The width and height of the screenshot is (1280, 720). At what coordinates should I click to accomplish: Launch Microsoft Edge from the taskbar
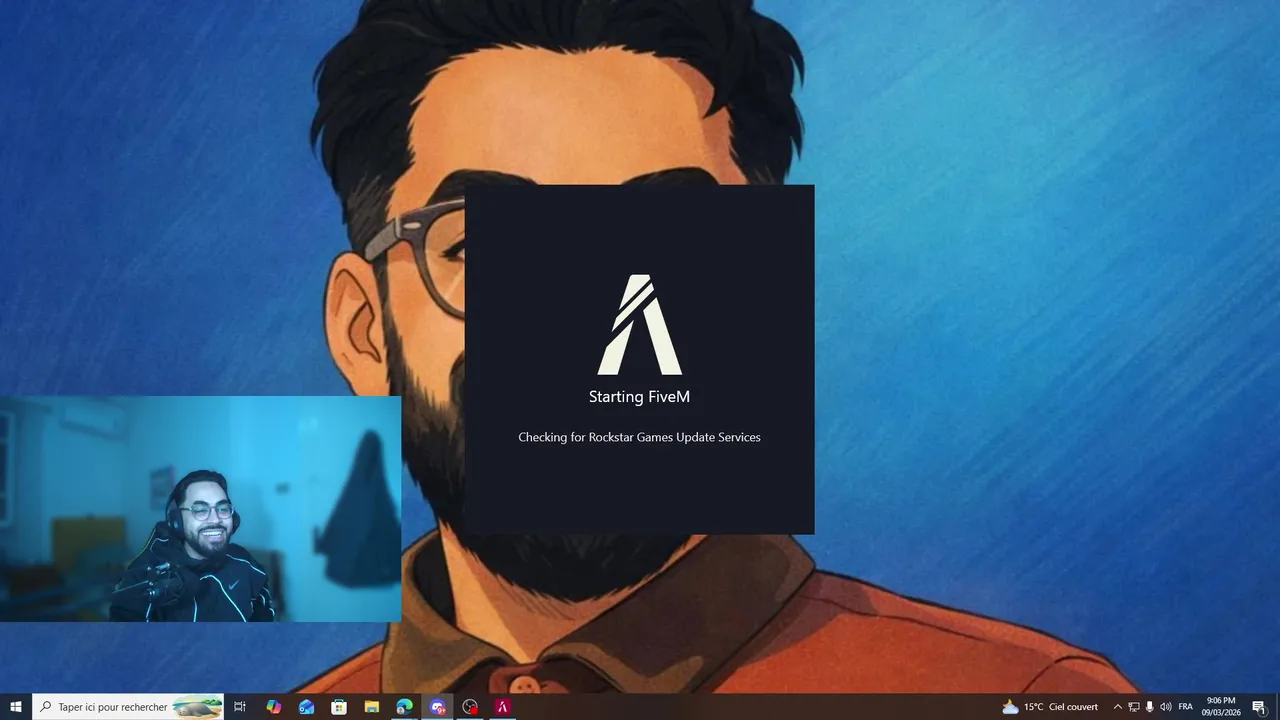point(404,707)
